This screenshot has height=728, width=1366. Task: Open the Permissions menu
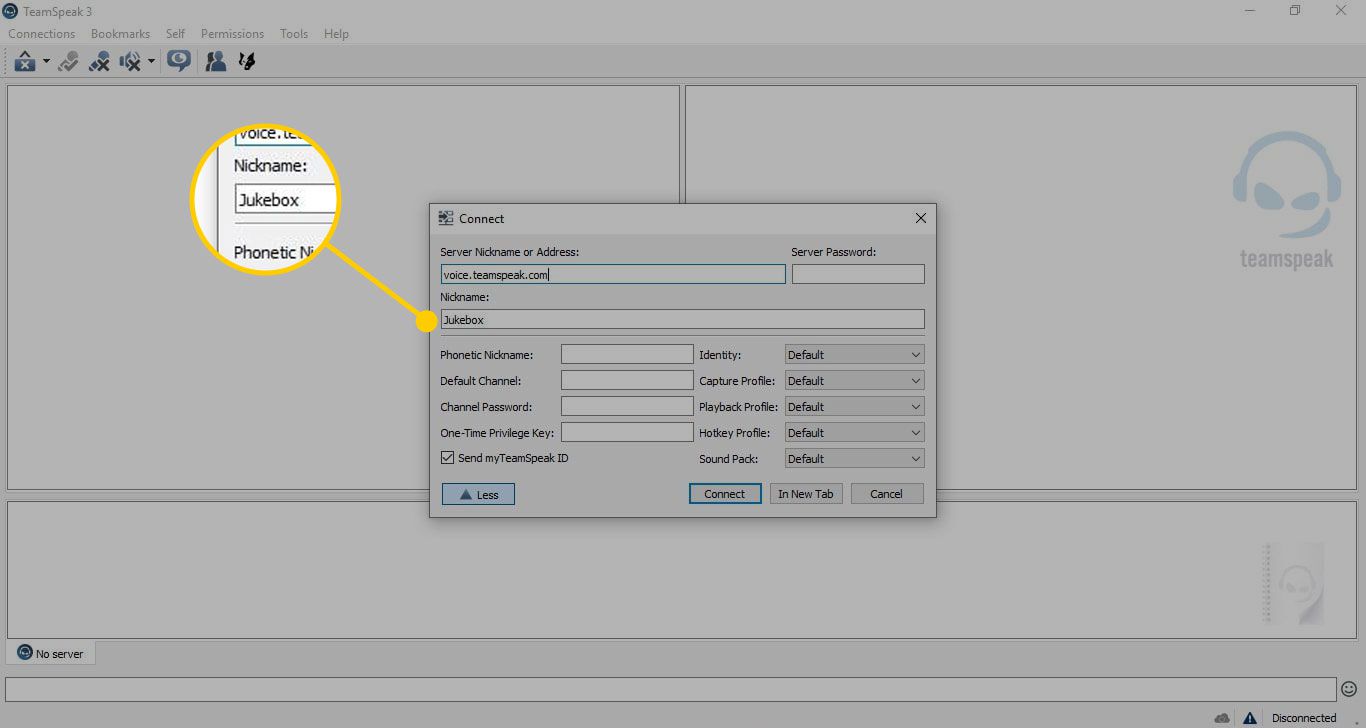click(x=232, y=34)
